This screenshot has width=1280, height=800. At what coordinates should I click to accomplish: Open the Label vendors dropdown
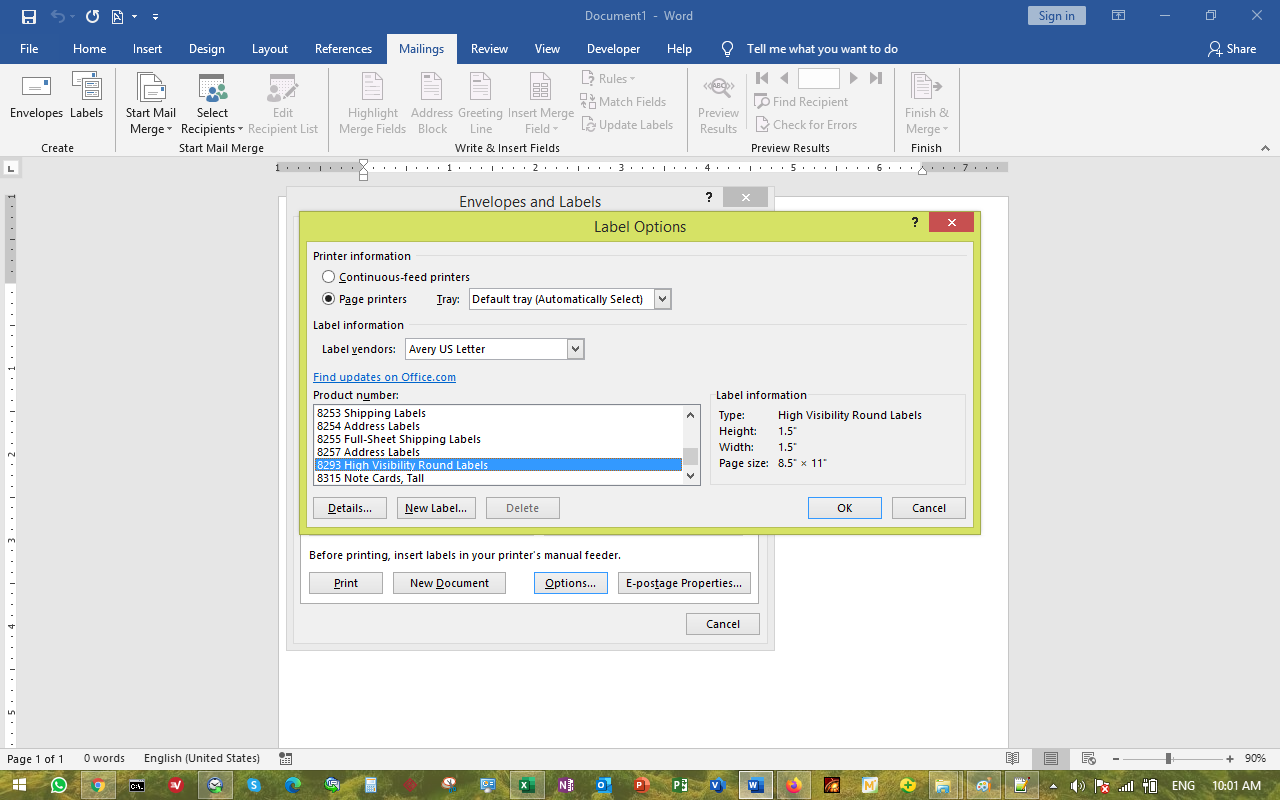click(575, 349)
